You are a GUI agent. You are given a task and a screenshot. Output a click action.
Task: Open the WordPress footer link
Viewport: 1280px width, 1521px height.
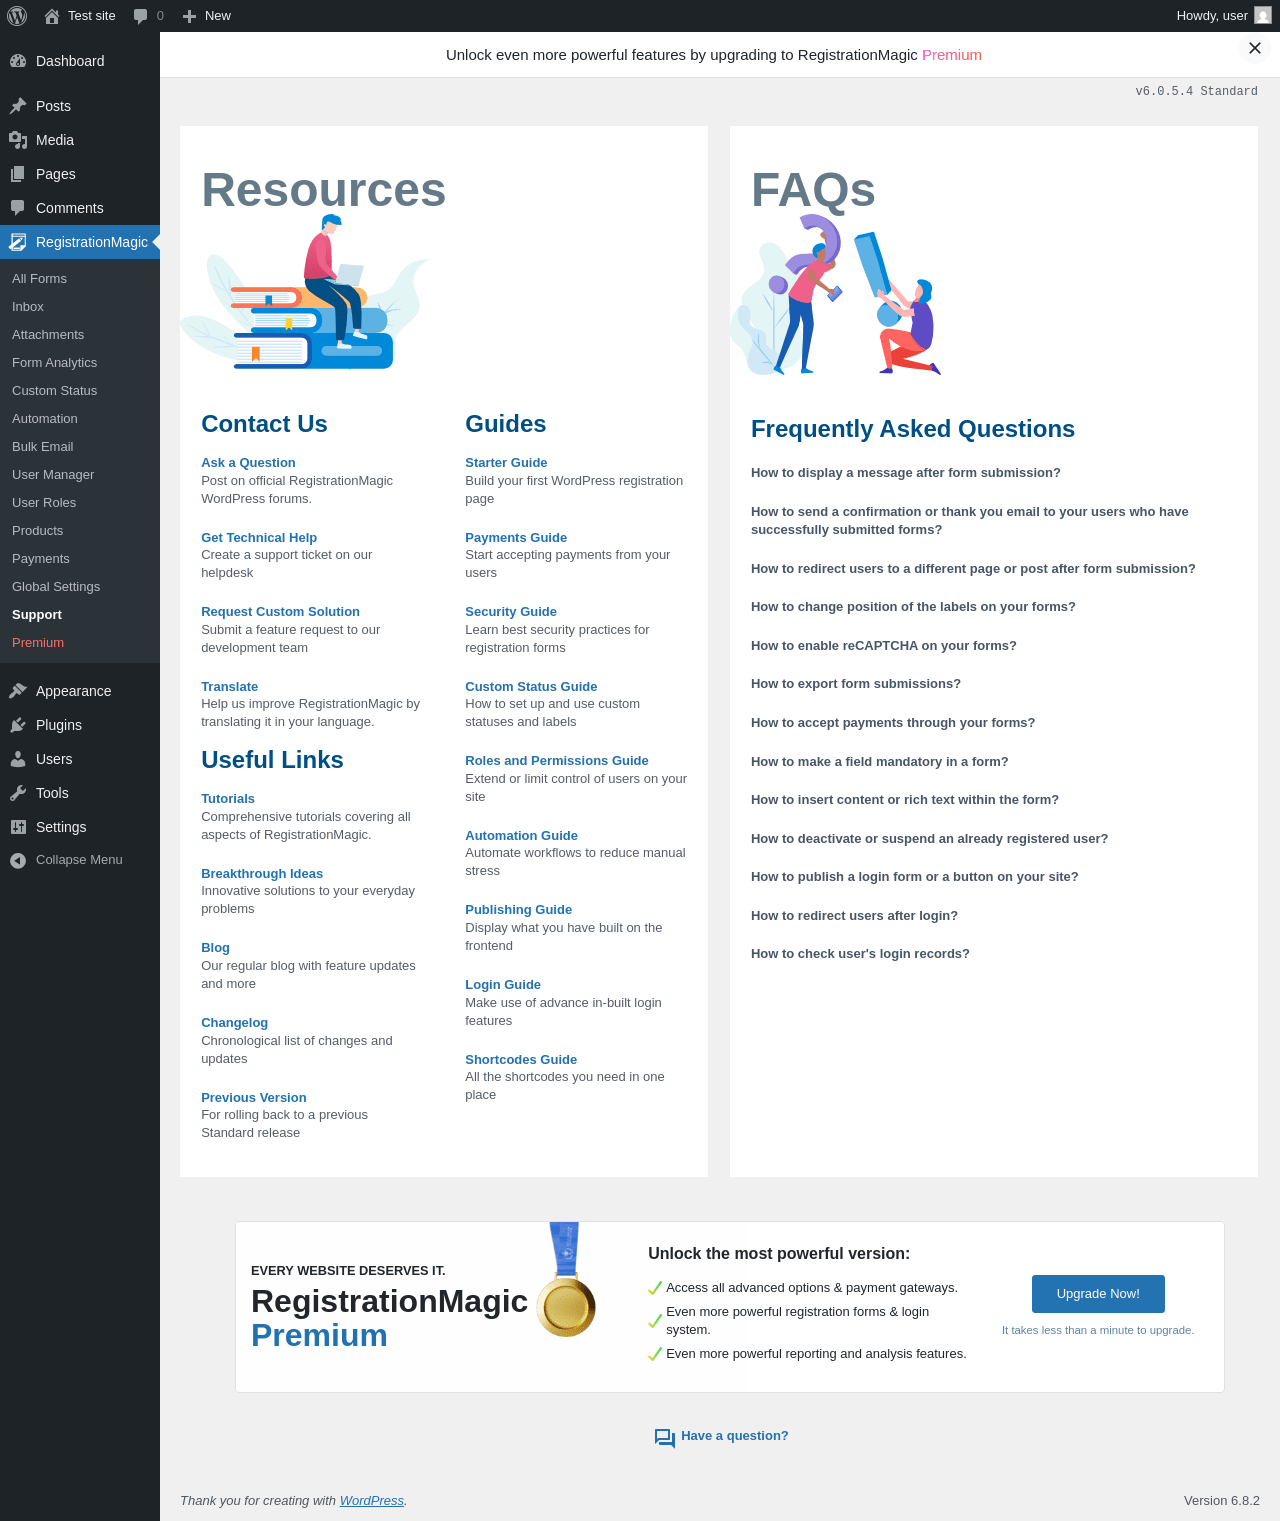pyautogui.click(x=372, y=1501)
